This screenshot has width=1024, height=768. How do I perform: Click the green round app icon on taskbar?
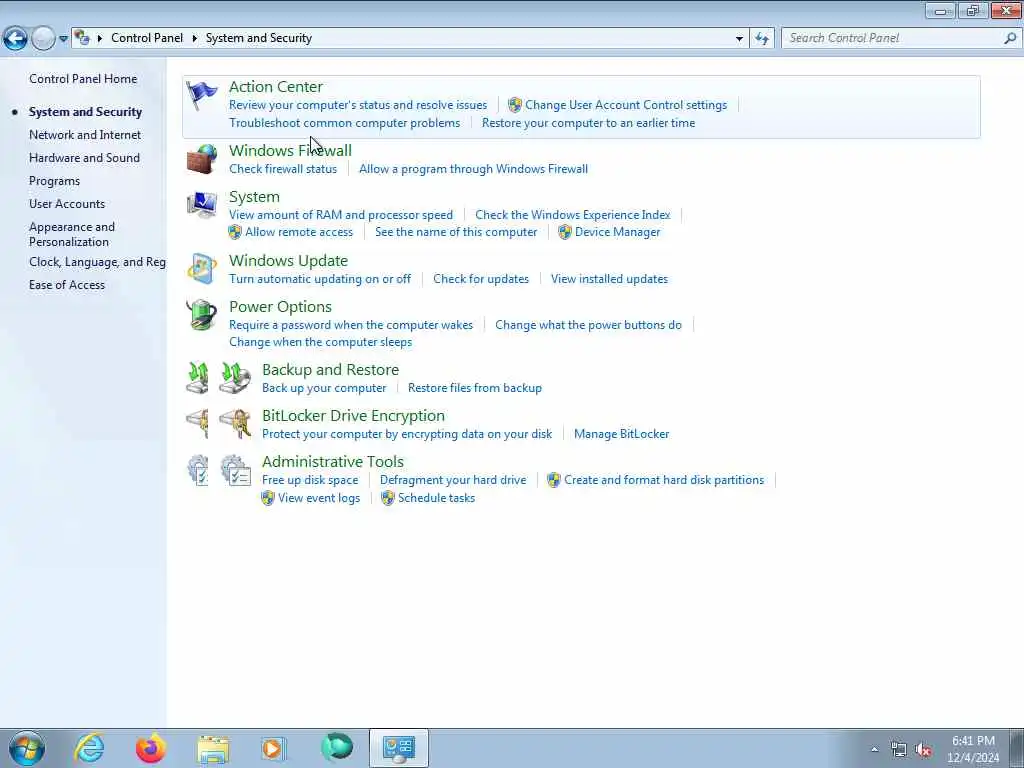(337, 748)
